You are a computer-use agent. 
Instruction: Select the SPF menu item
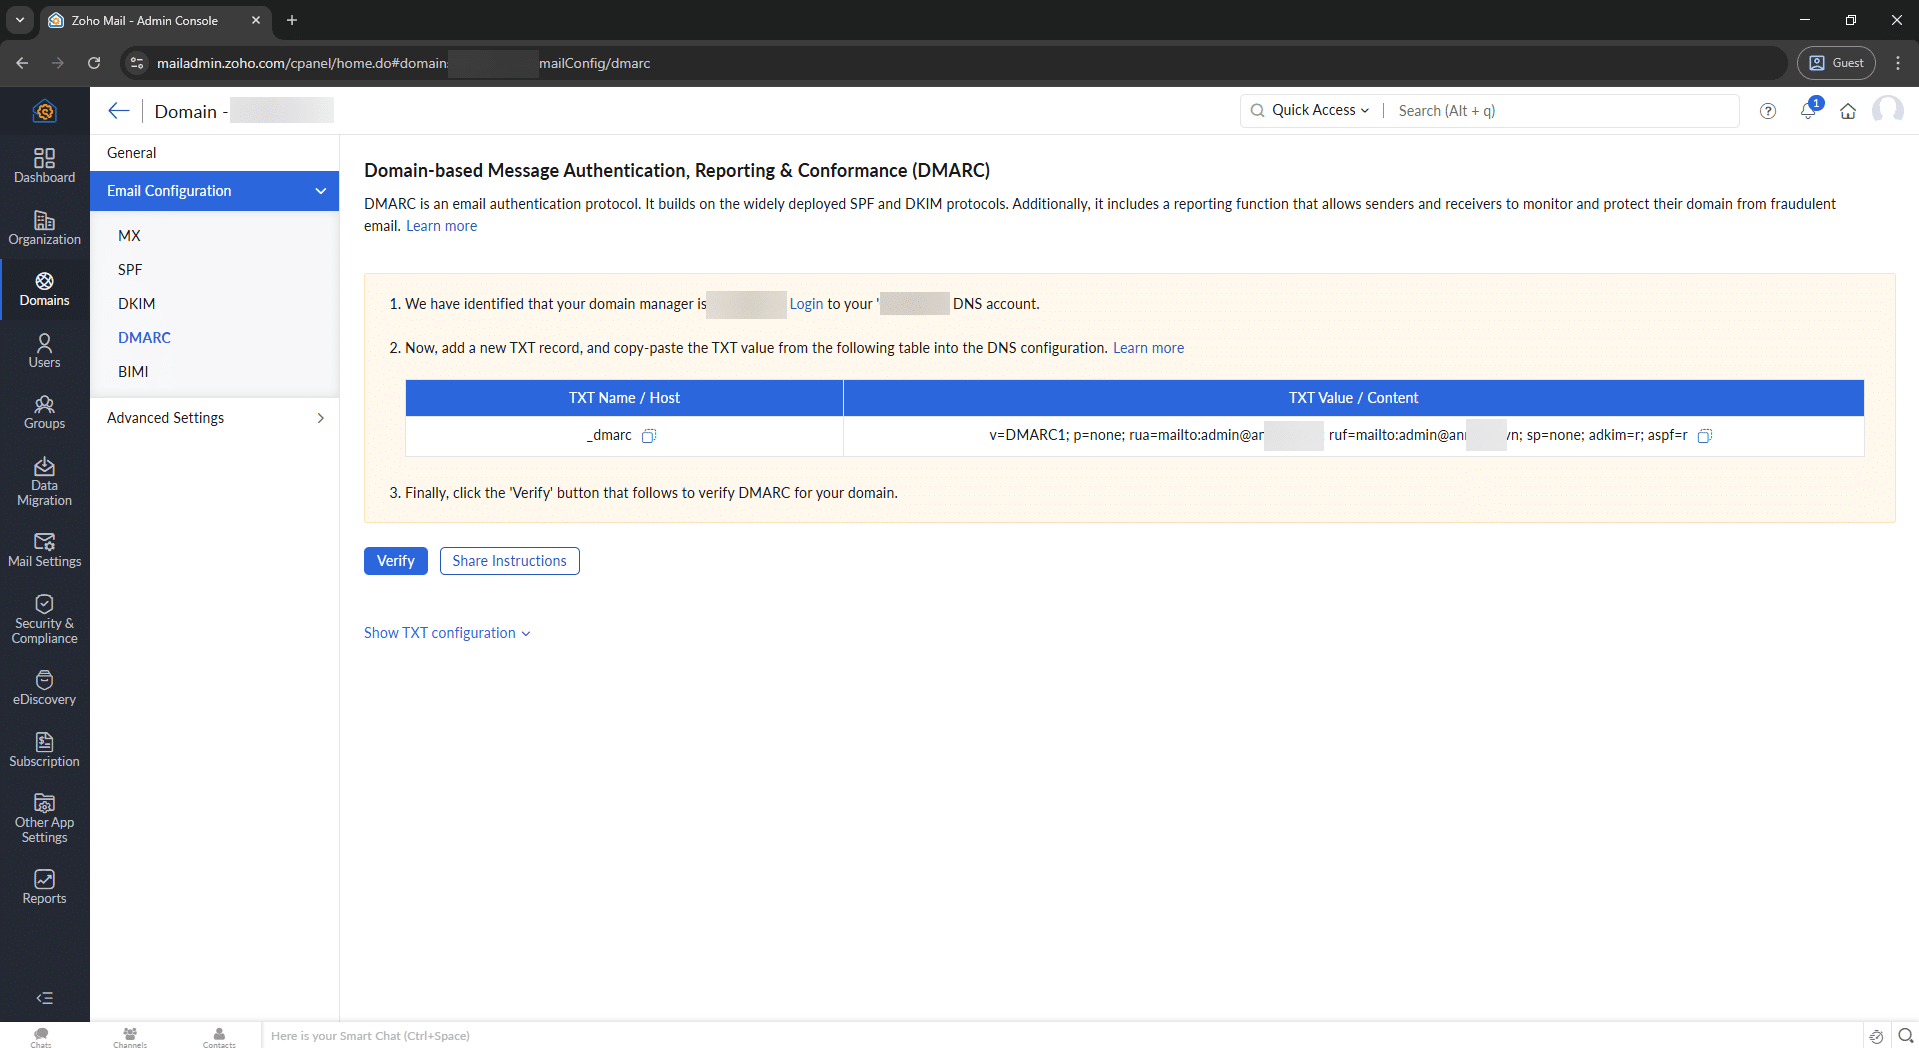(x=130, y=270)
